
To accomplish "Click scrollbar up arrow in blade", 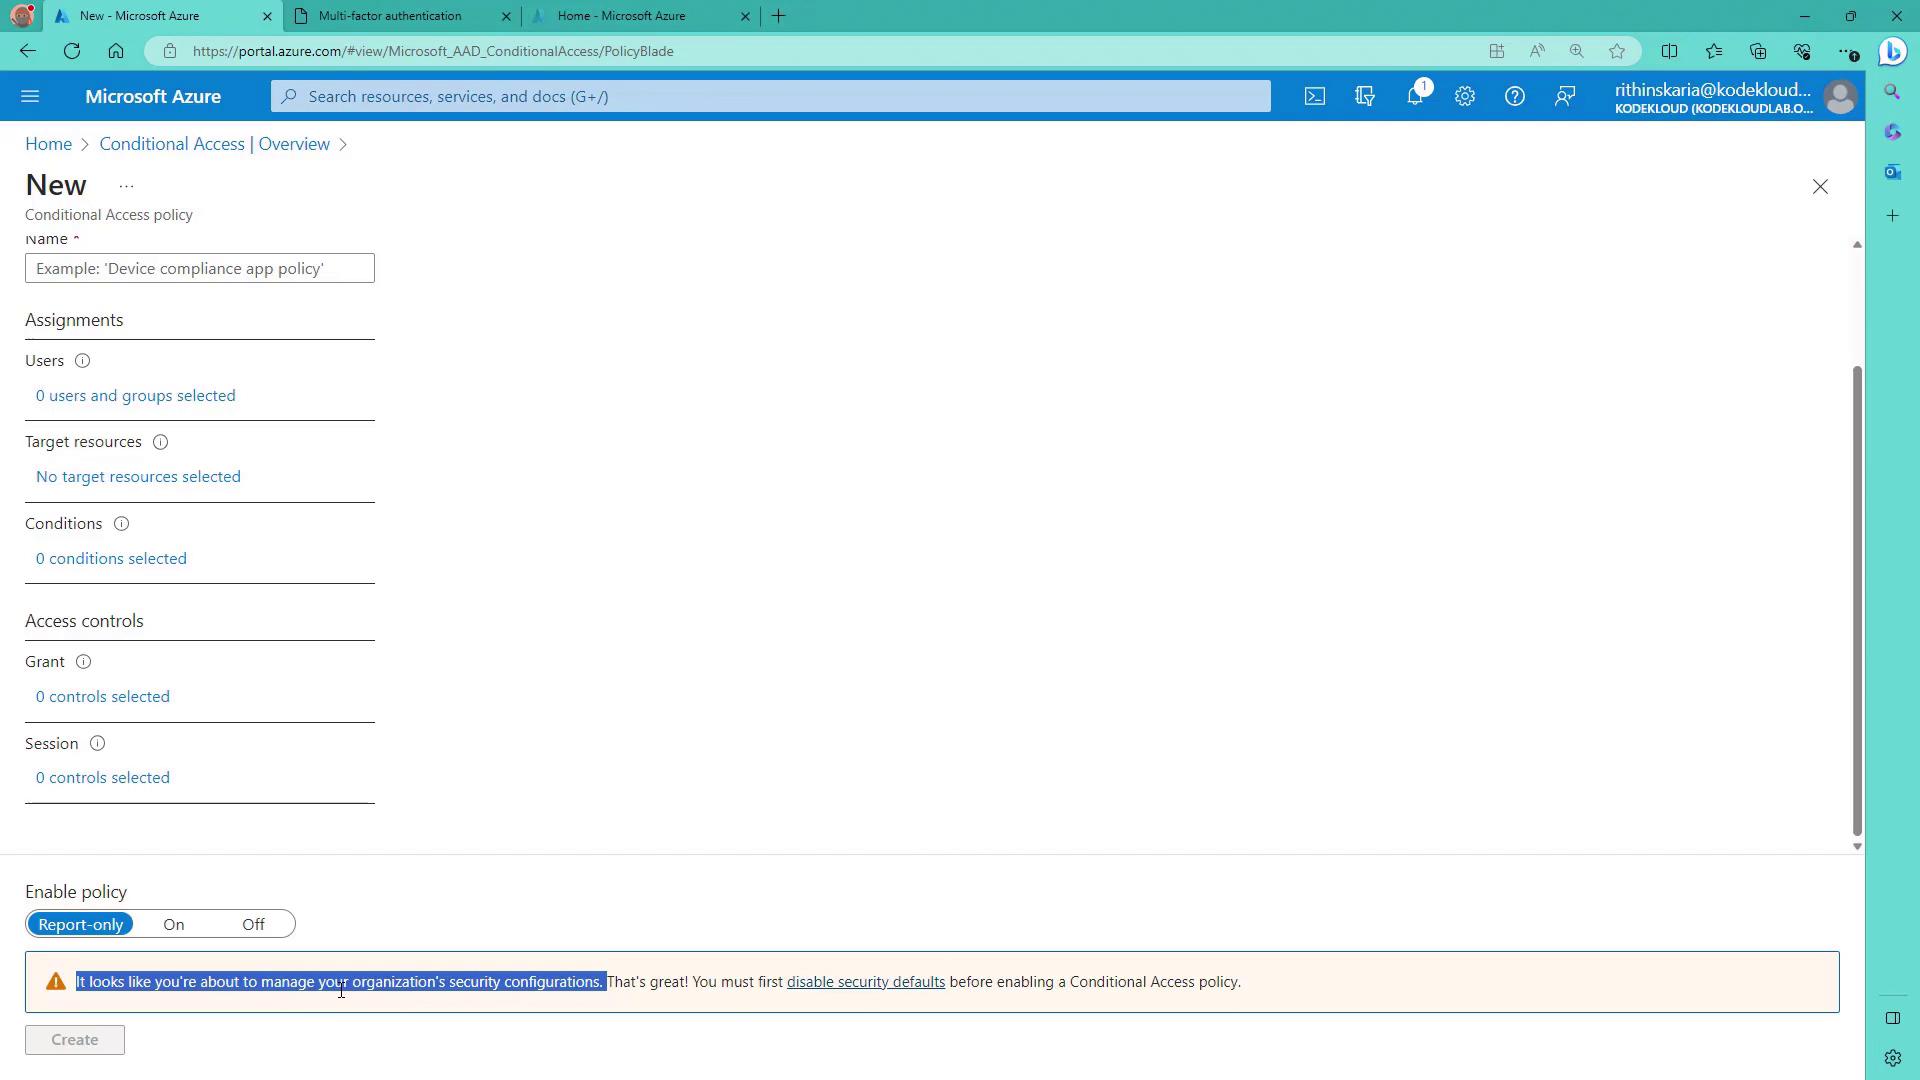I will [x=1857, y=244].
